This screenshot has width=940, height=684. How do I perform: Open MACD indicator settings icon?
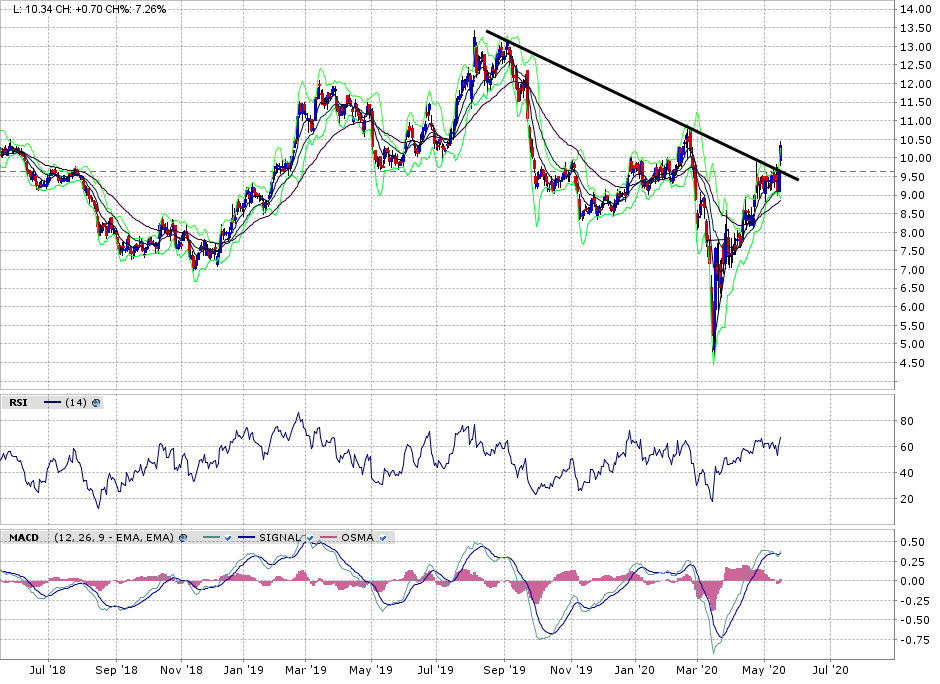coord(183,538)
